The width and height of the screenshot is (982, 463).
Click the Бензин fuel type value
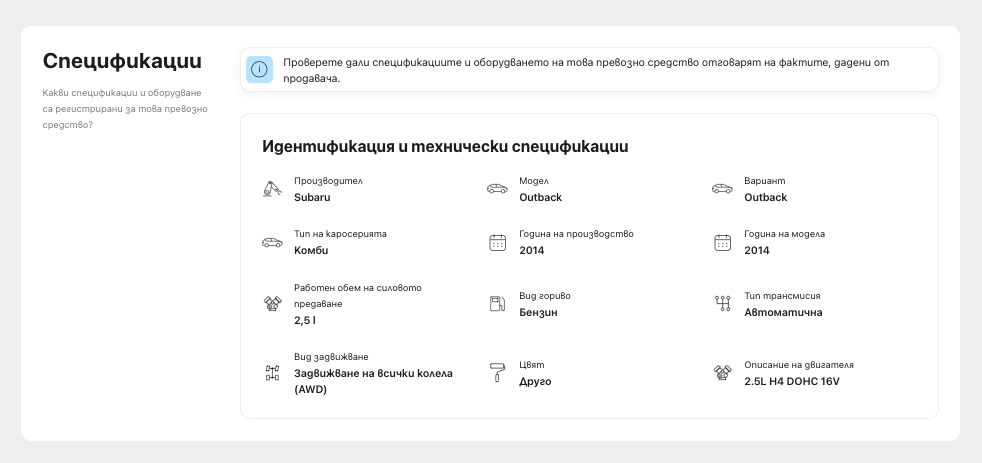click(x=538, y=313)
